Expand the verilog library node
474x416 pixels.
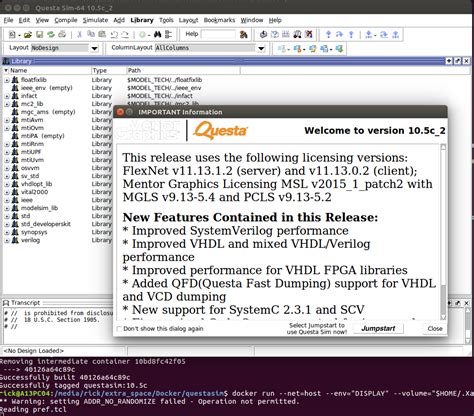[7, 240]
